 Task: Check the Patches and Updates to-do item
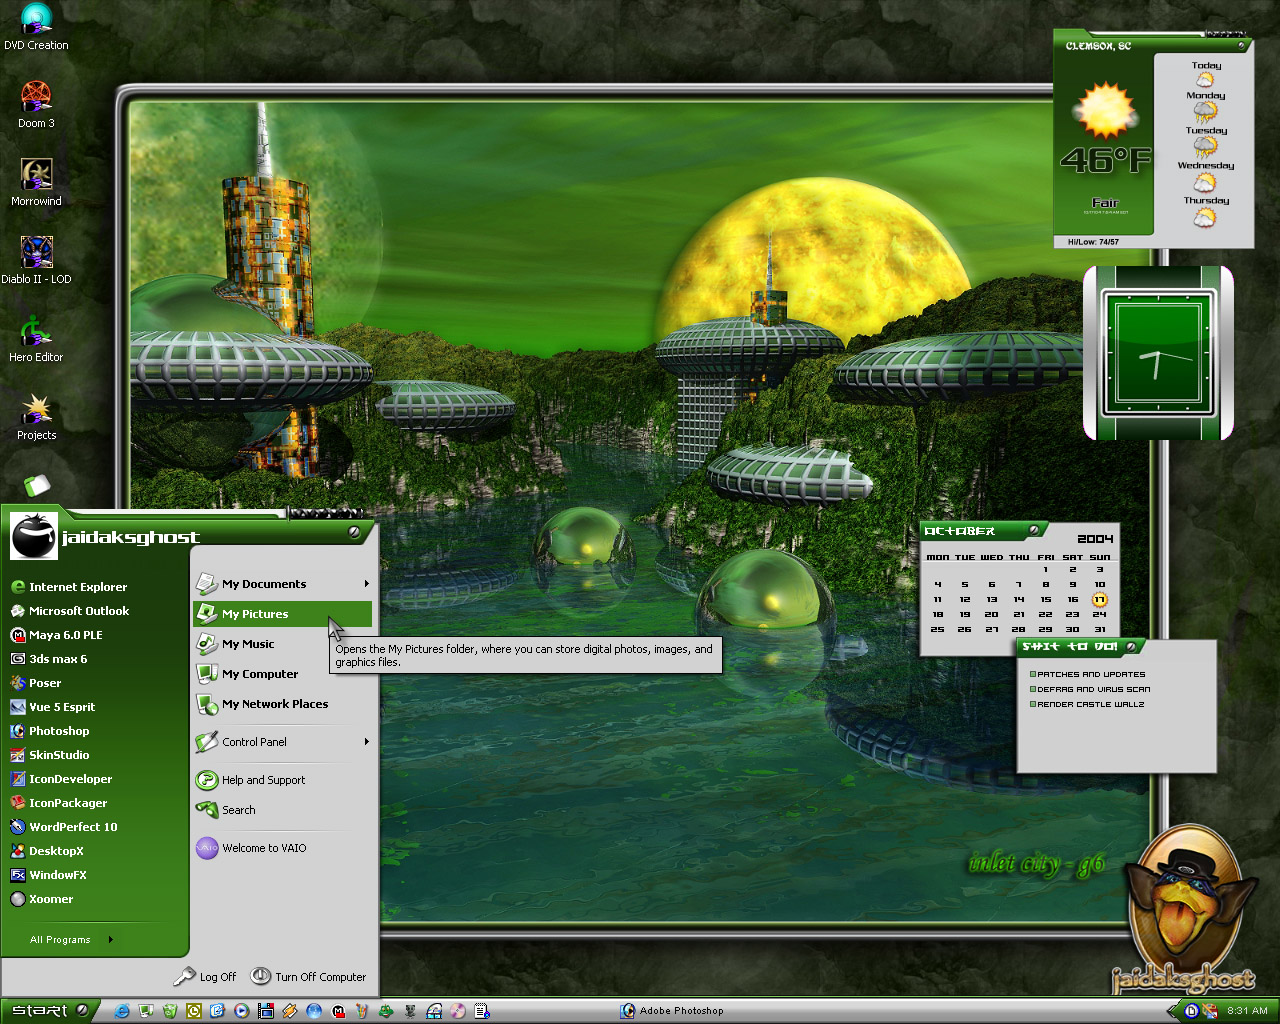[x=1033, y=674]
